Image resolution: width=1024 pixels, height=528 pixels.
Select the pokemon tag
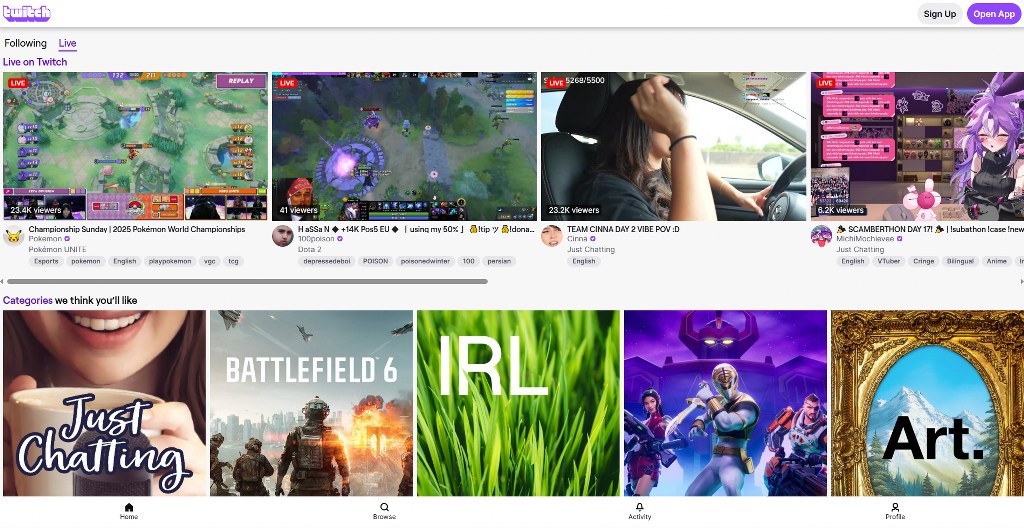tap(86, 261)
